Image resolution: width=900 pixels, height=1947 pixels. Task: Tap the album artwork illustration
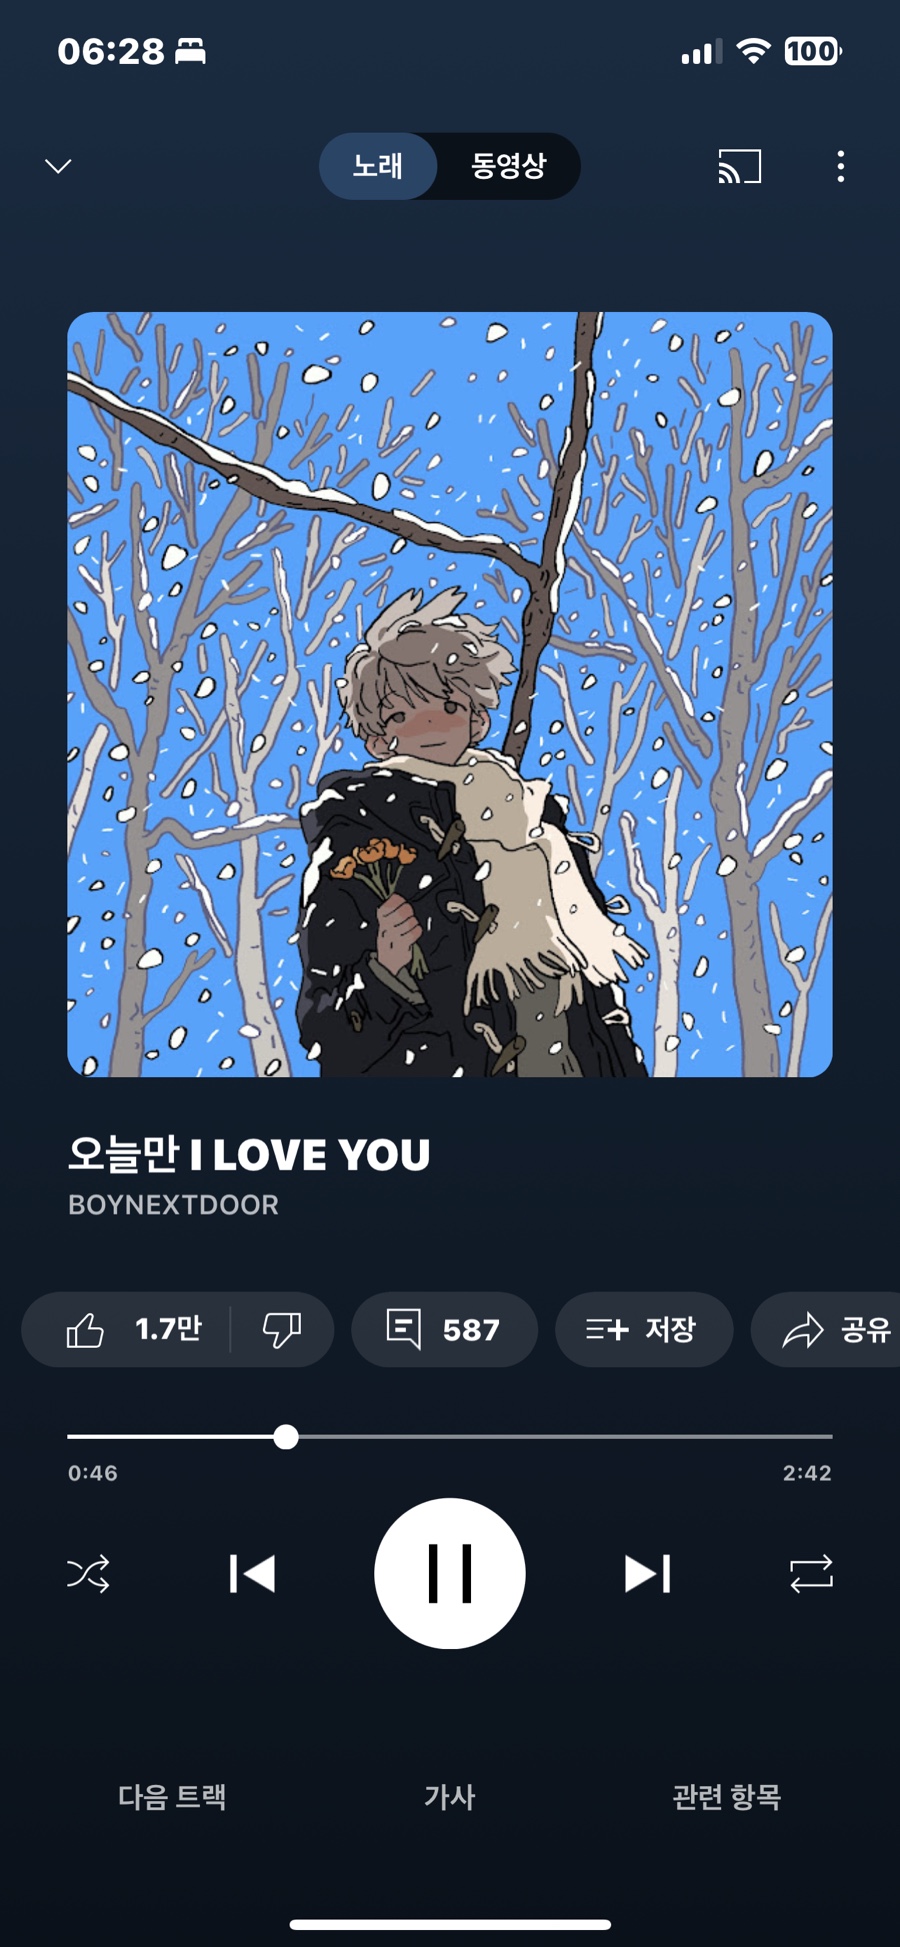coord(450,694)
